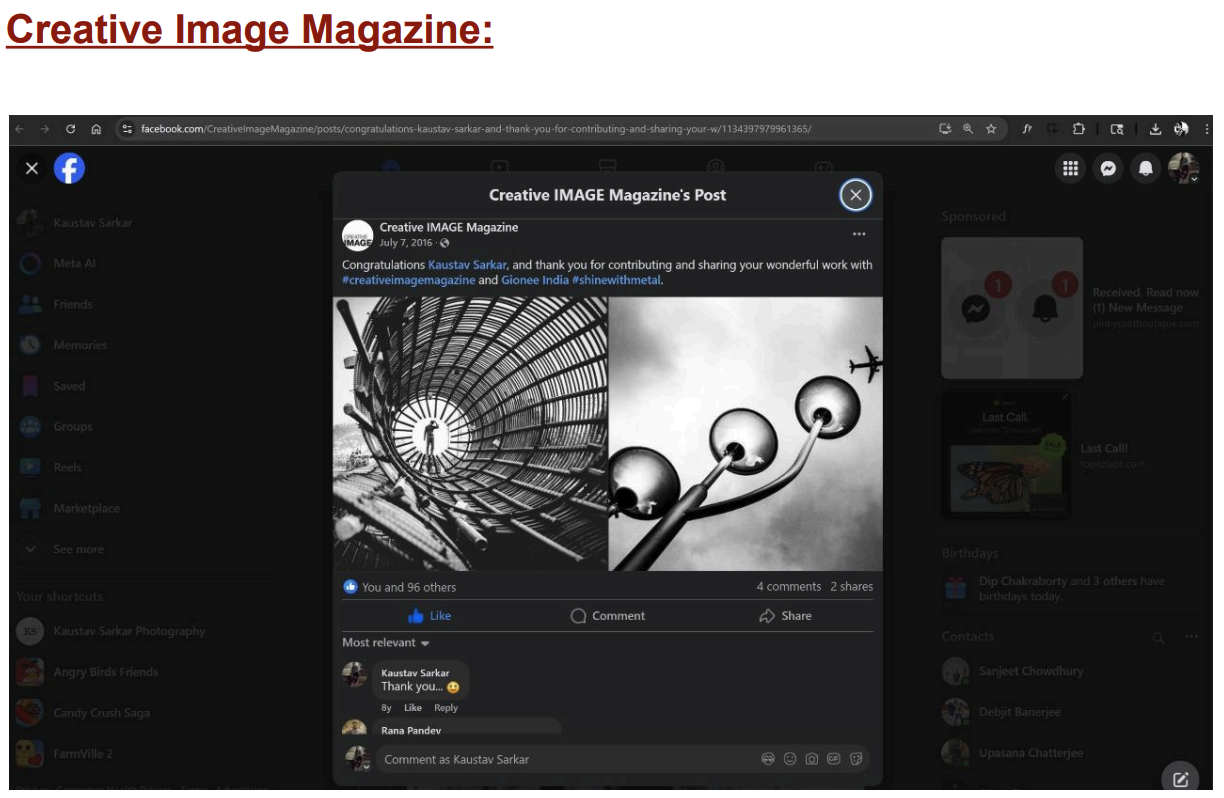This screenshot has height=798, width=1224.
Task: Close the Creative IMAGE Magazine post dialog
Action: pyautogui.click(x=855, y=196)
